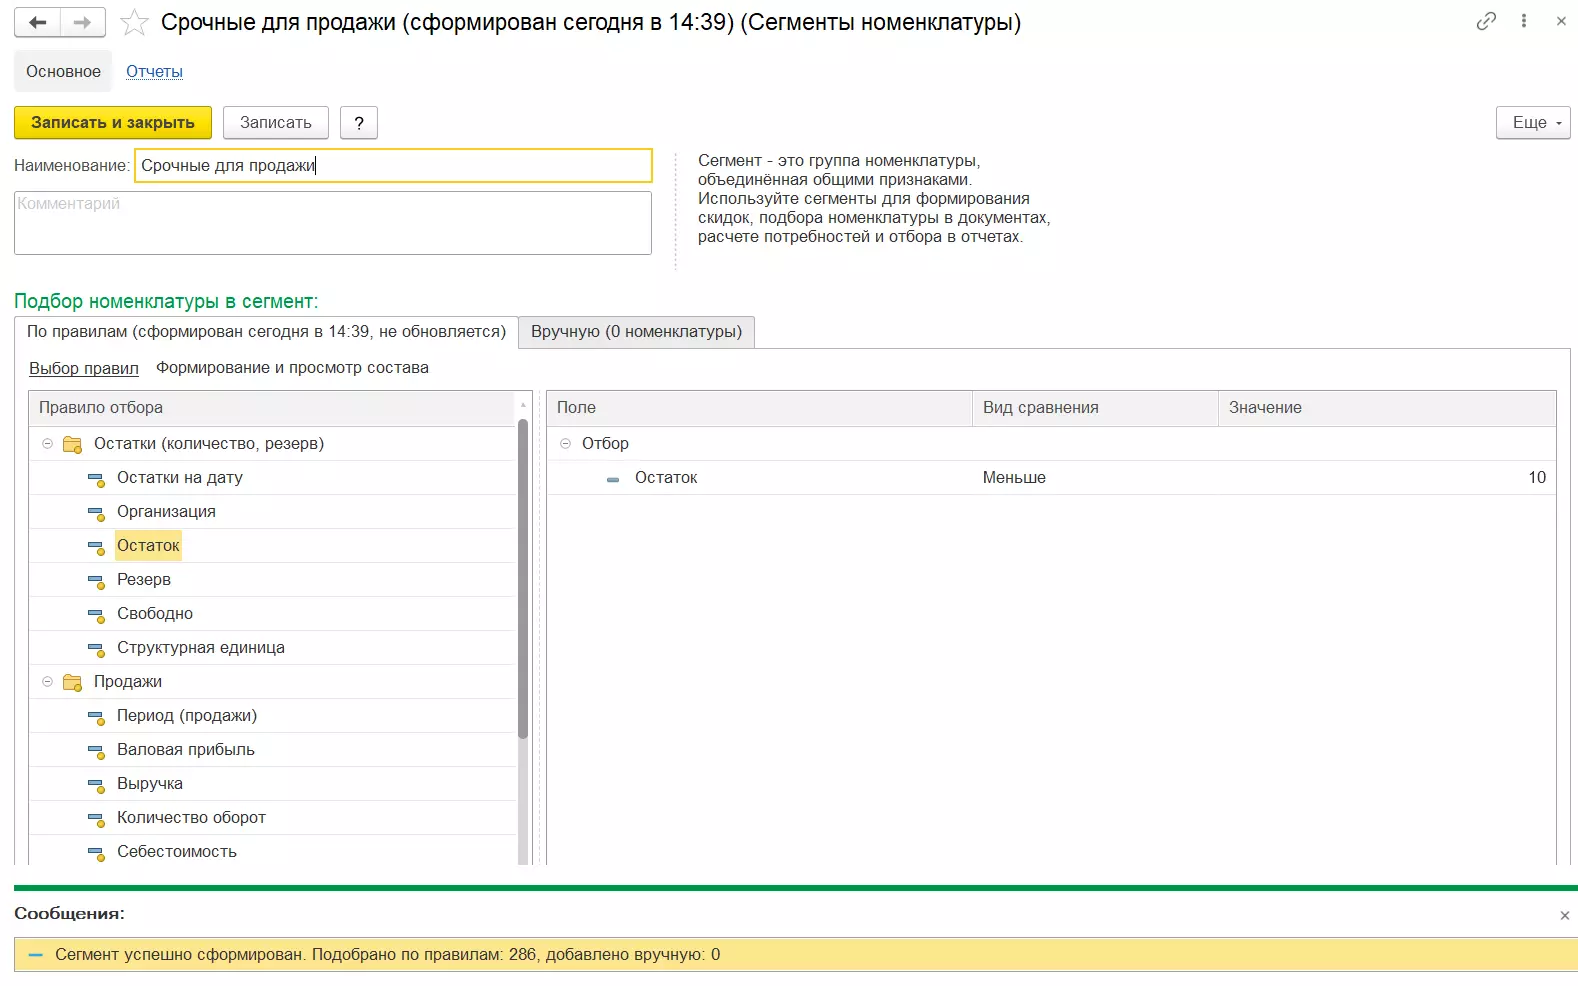Open the Отчеты section link
The image size is (1578, 986).
154,71
